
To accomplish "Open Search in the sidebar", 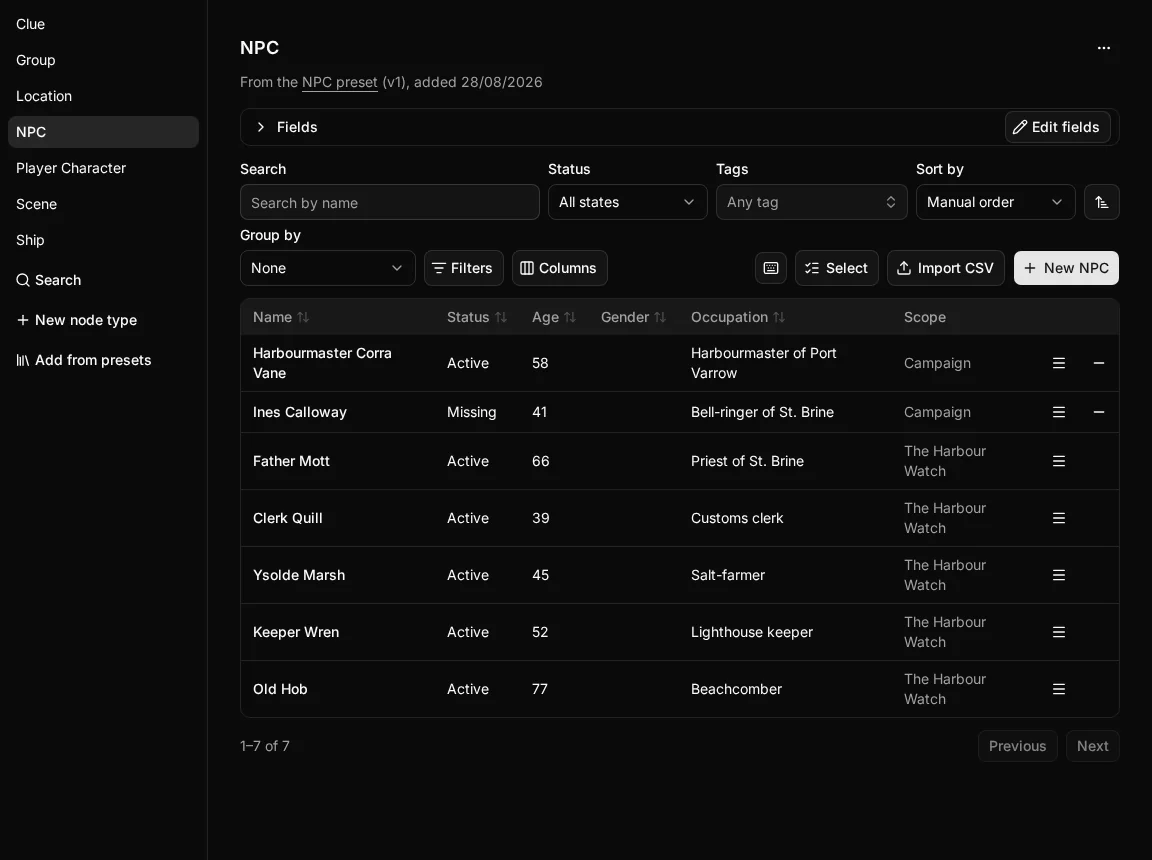I will point(48,280).
